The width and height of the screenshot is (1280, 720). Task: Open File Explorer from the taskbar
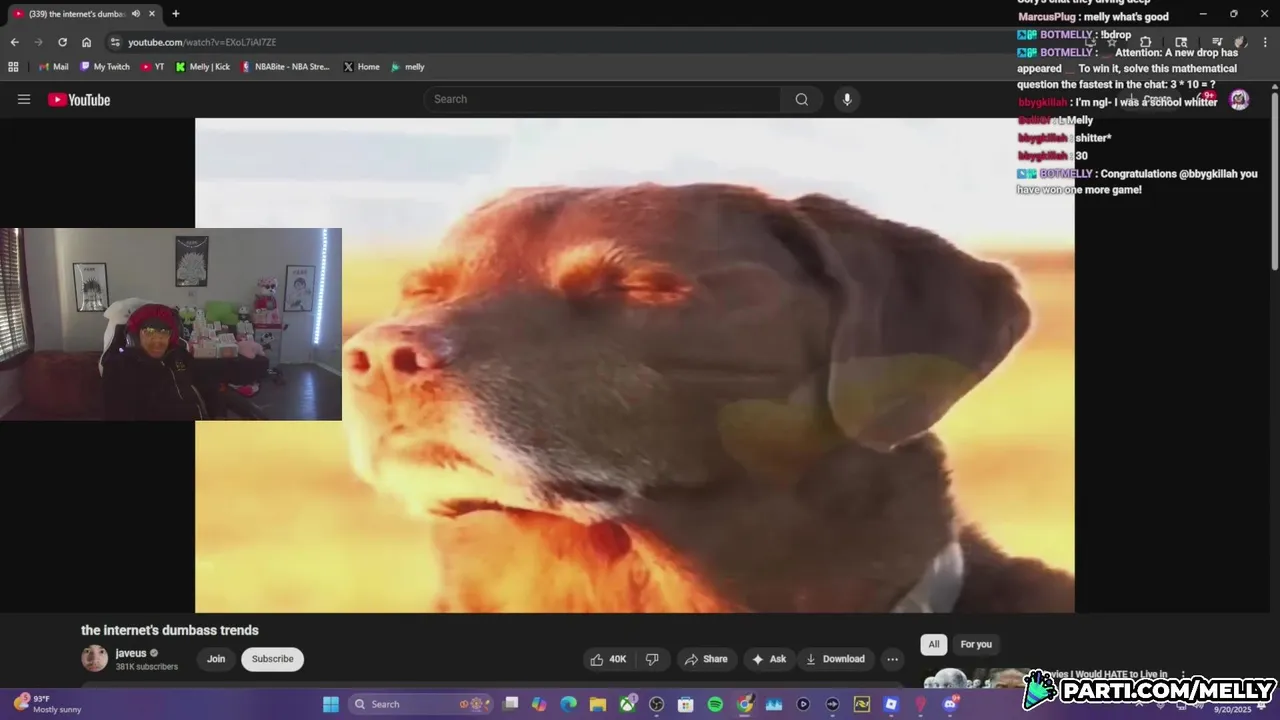[598, 704]
